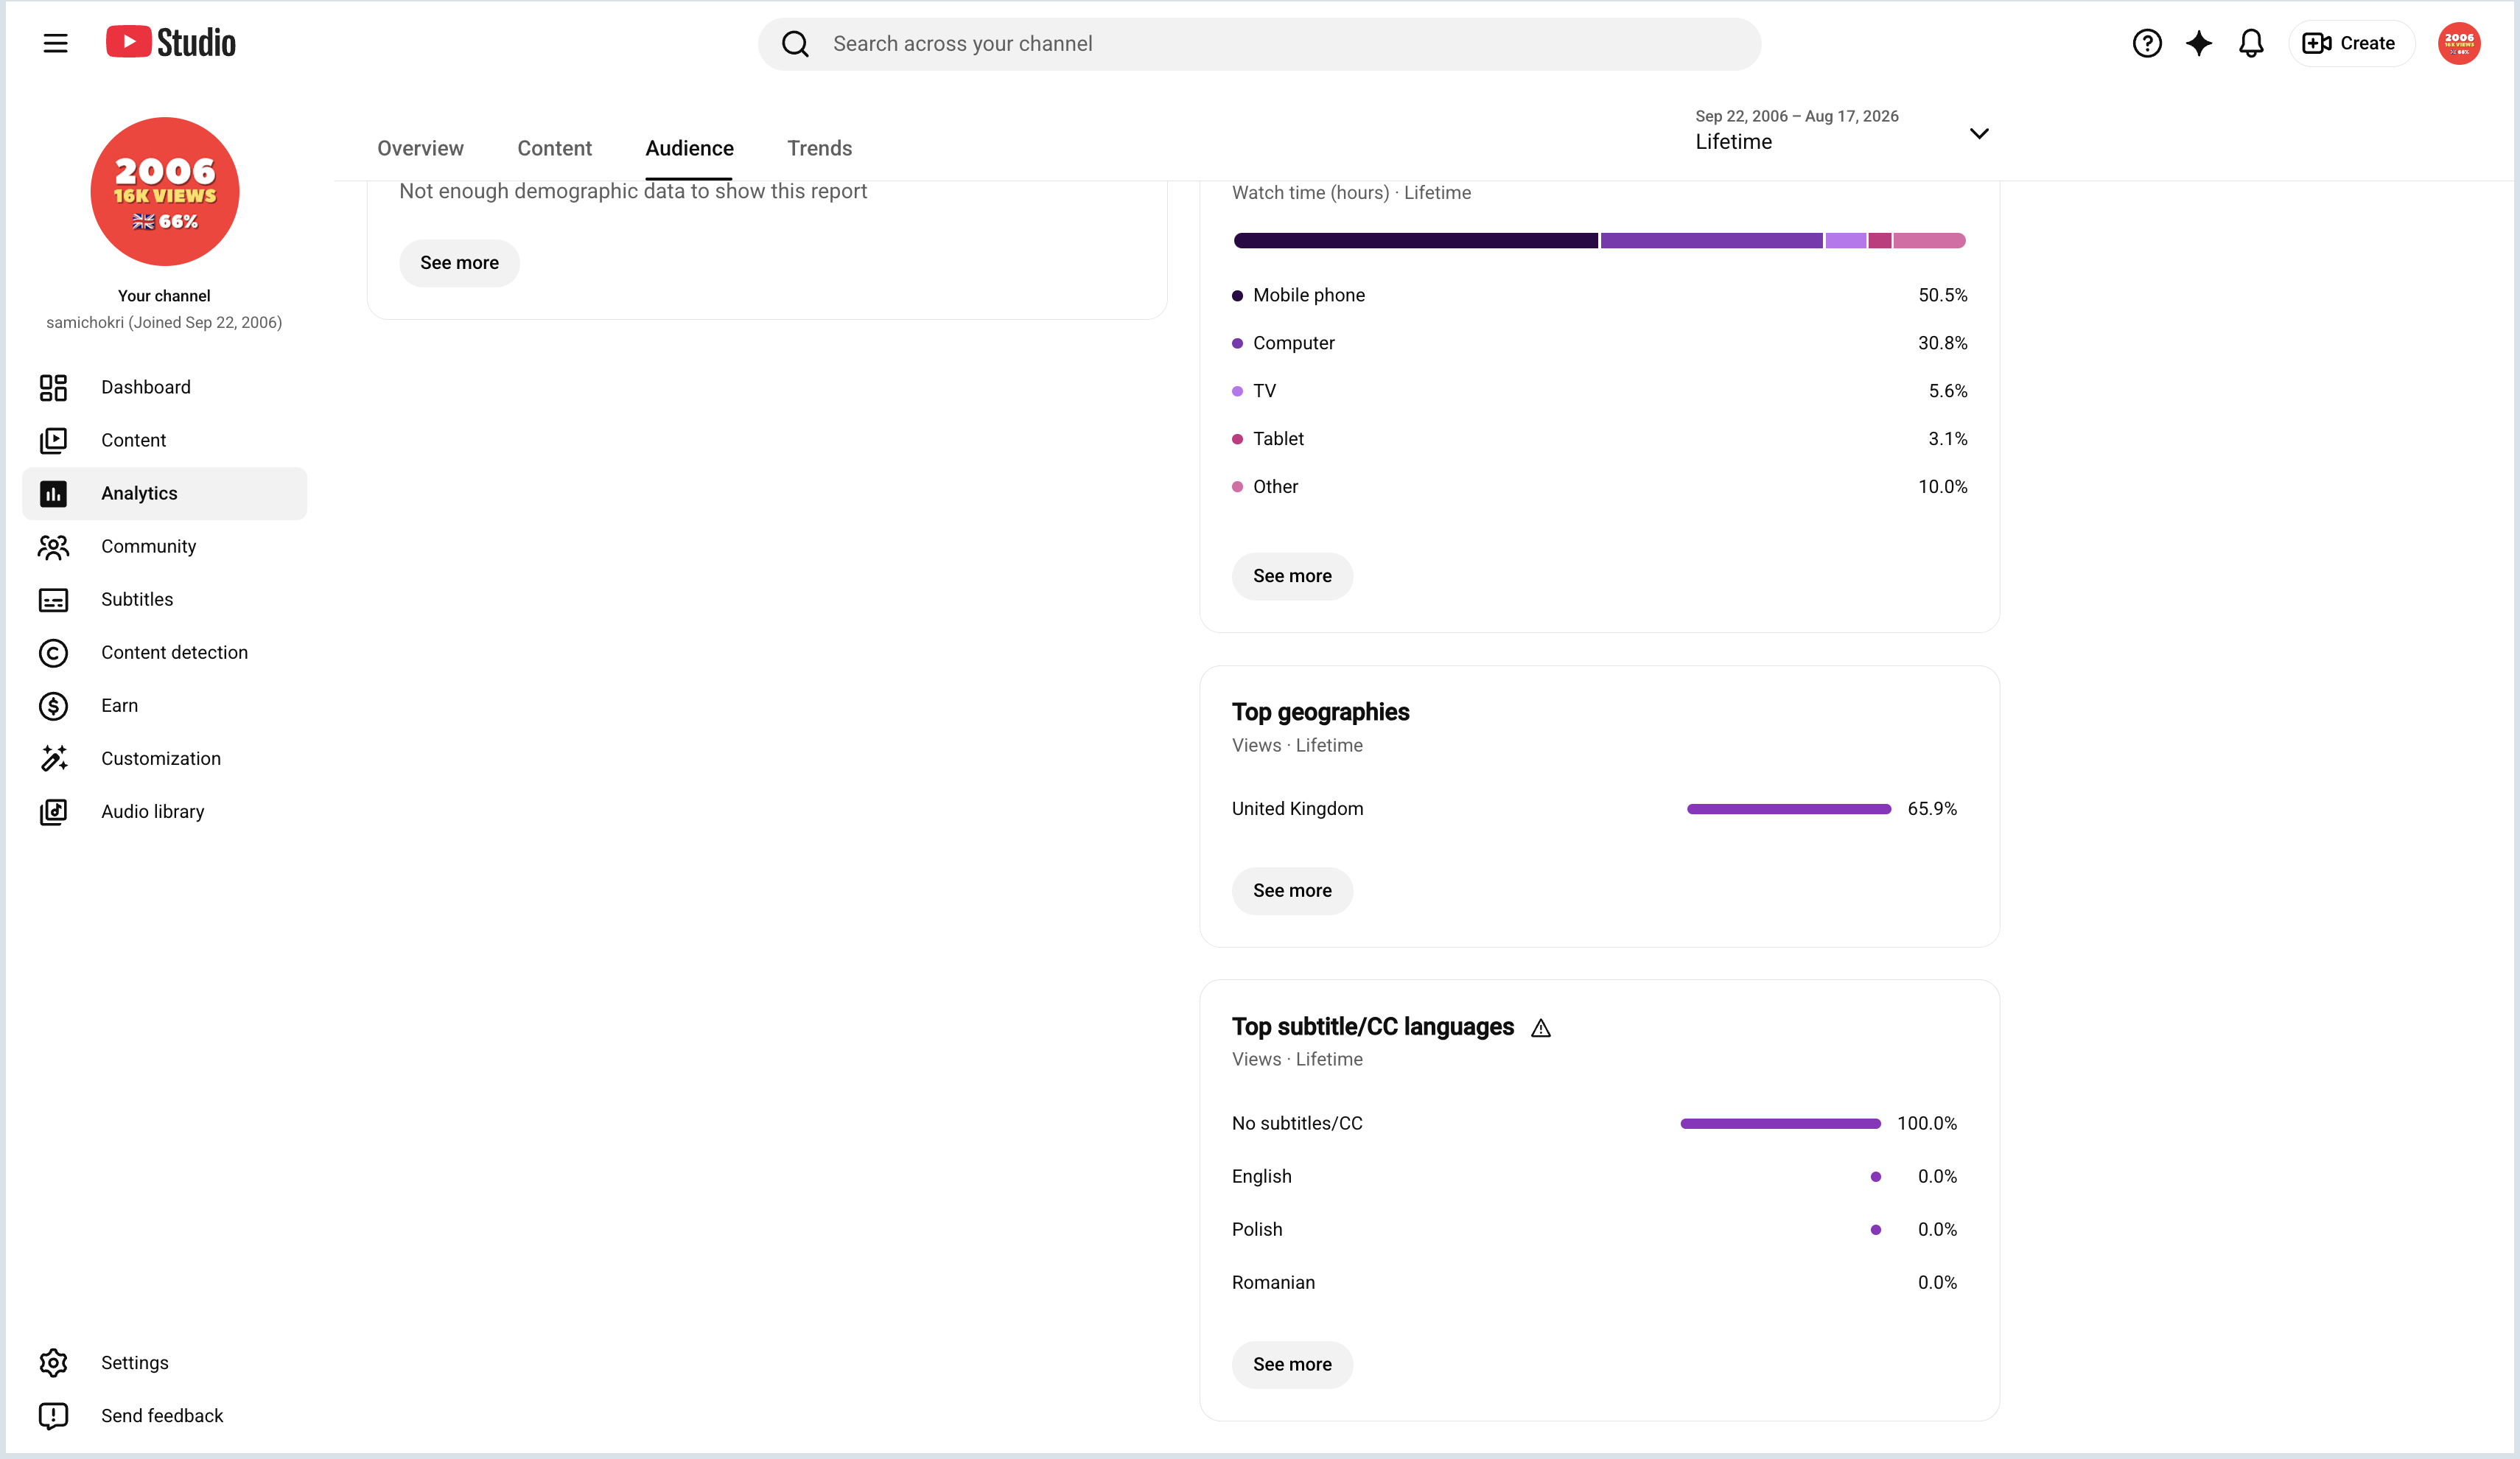The width and height of the screenshot is (2520, 1459).
Task: Click the Earn dollar icon
Action: click(53, 706)
